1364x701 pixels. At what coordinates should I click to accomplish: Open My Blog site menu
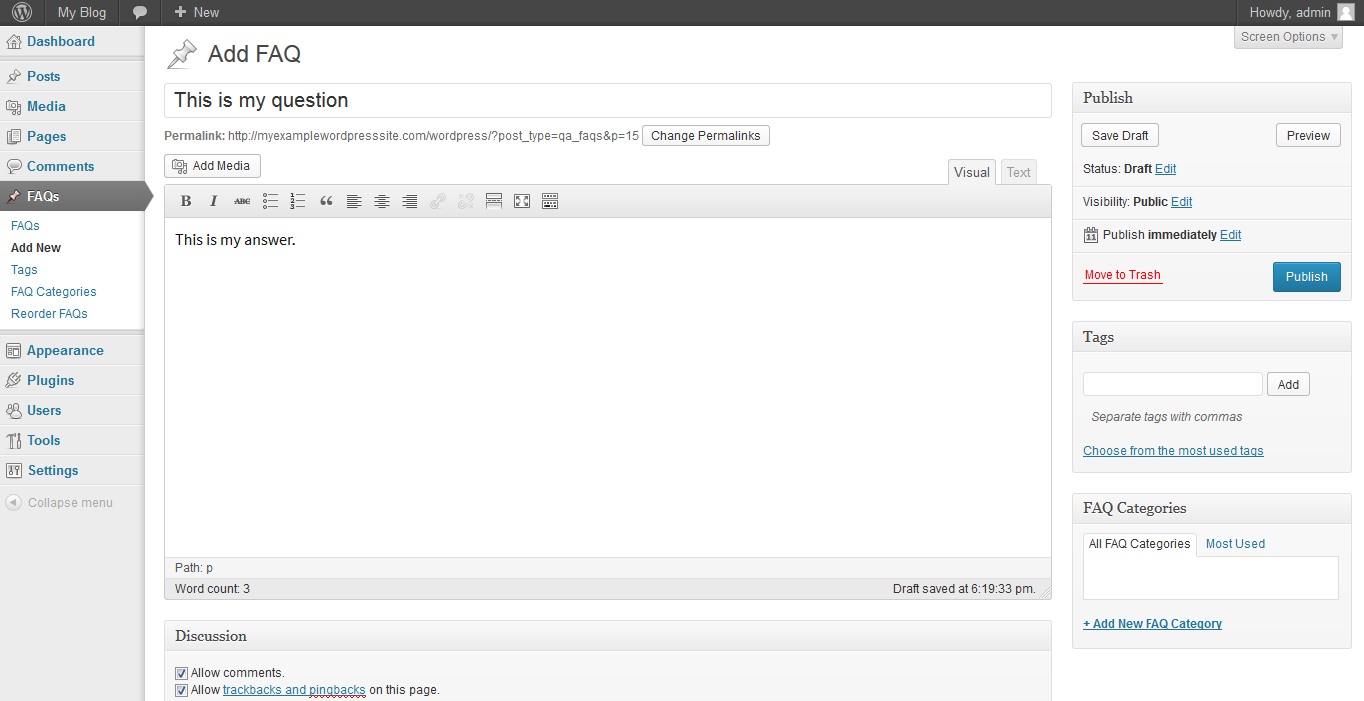(x=82, y=12)
